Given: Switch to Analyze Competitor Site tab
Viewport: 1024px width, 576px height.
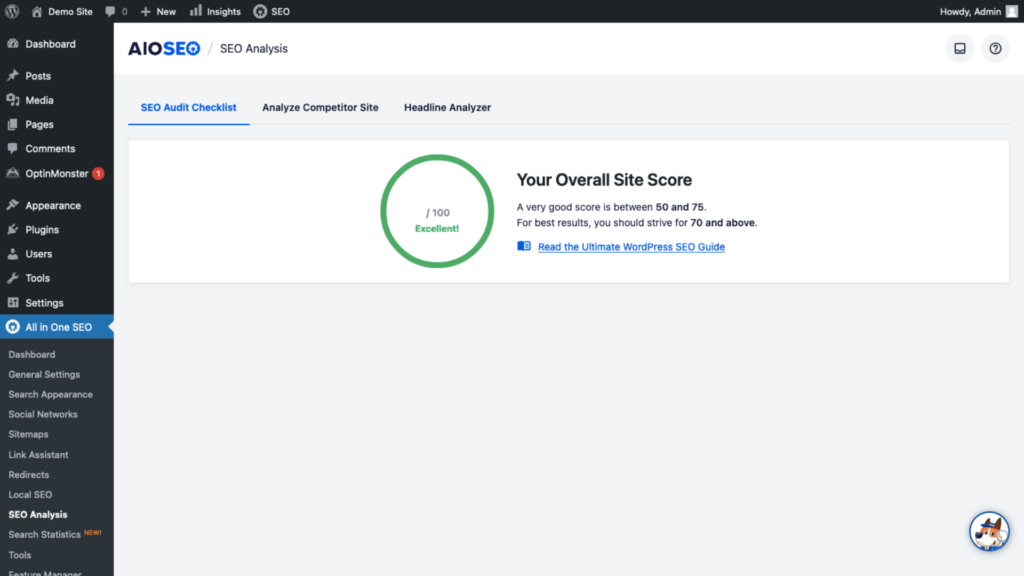Looking at the screenshot, I should (x=320, y=107).
